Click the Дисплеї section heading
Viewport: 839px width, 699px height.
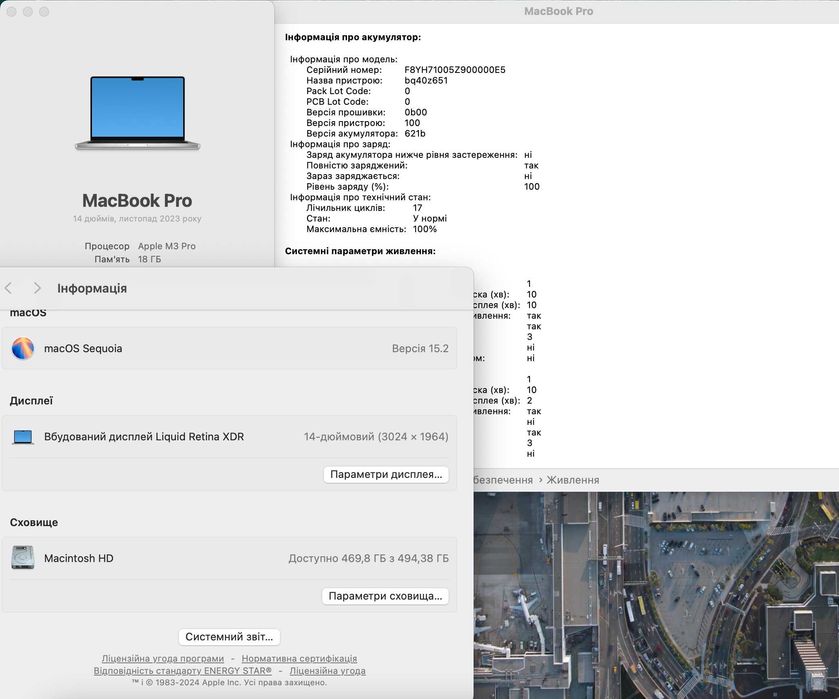[31, 401]
